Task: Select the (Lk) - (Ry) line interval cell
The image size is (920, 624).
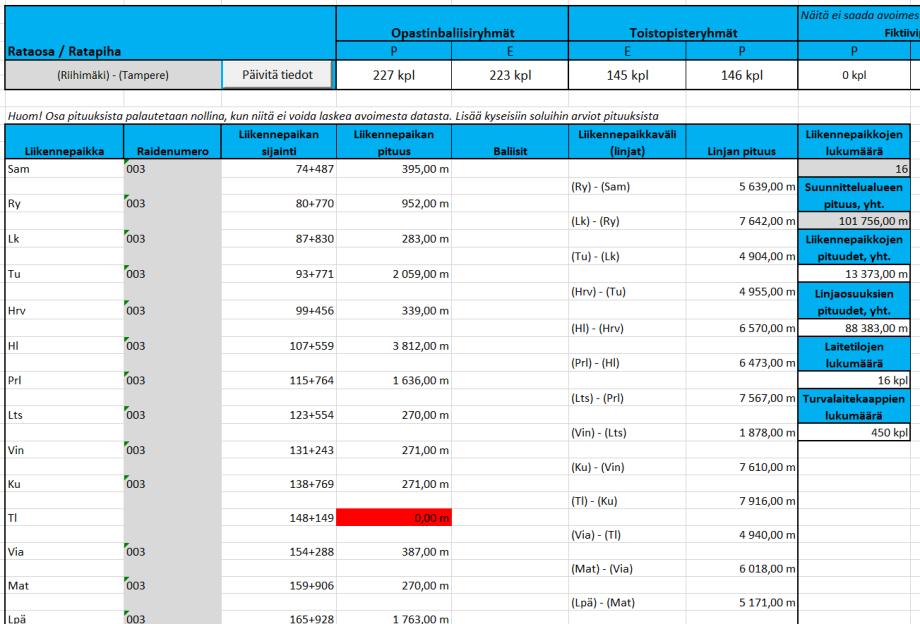Action: (627, 221)
